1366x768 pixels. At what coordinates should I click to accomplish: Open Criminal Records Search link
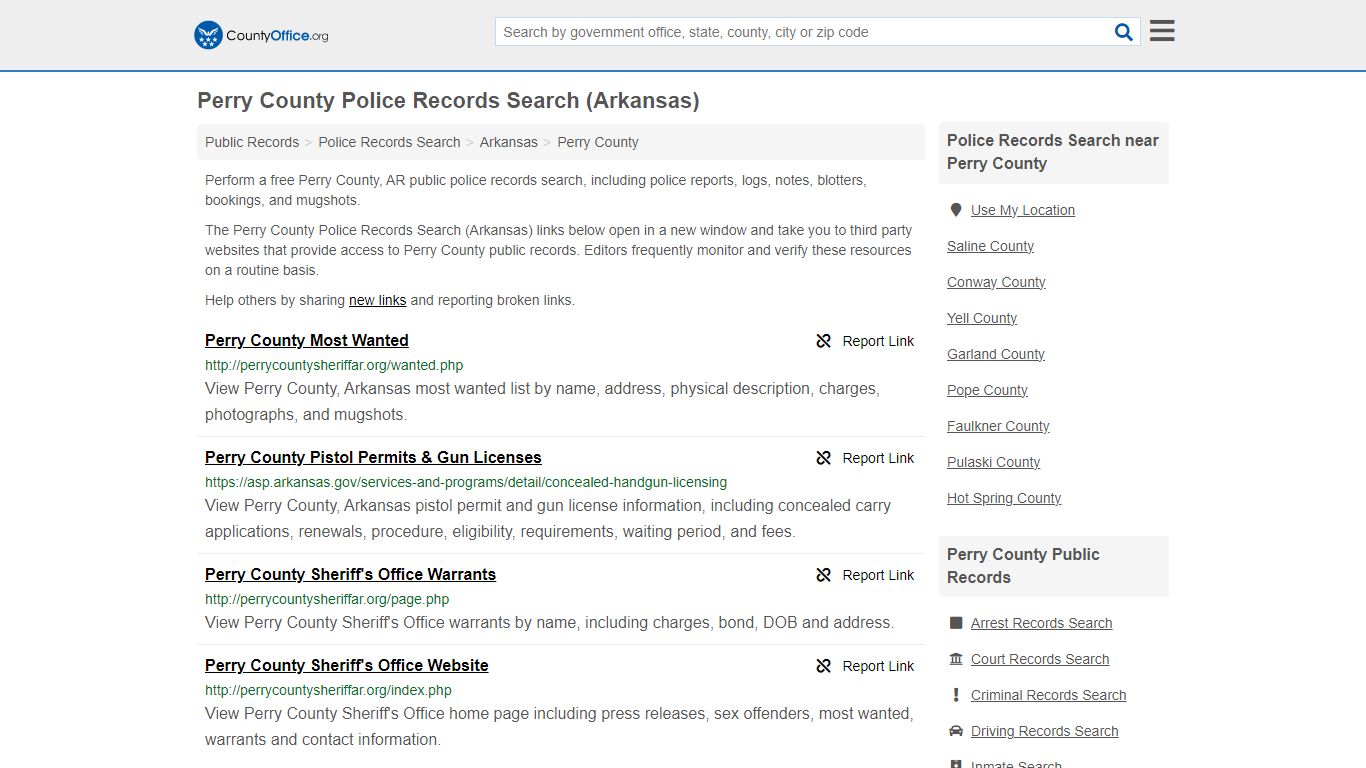click(x=1048, y=695)
